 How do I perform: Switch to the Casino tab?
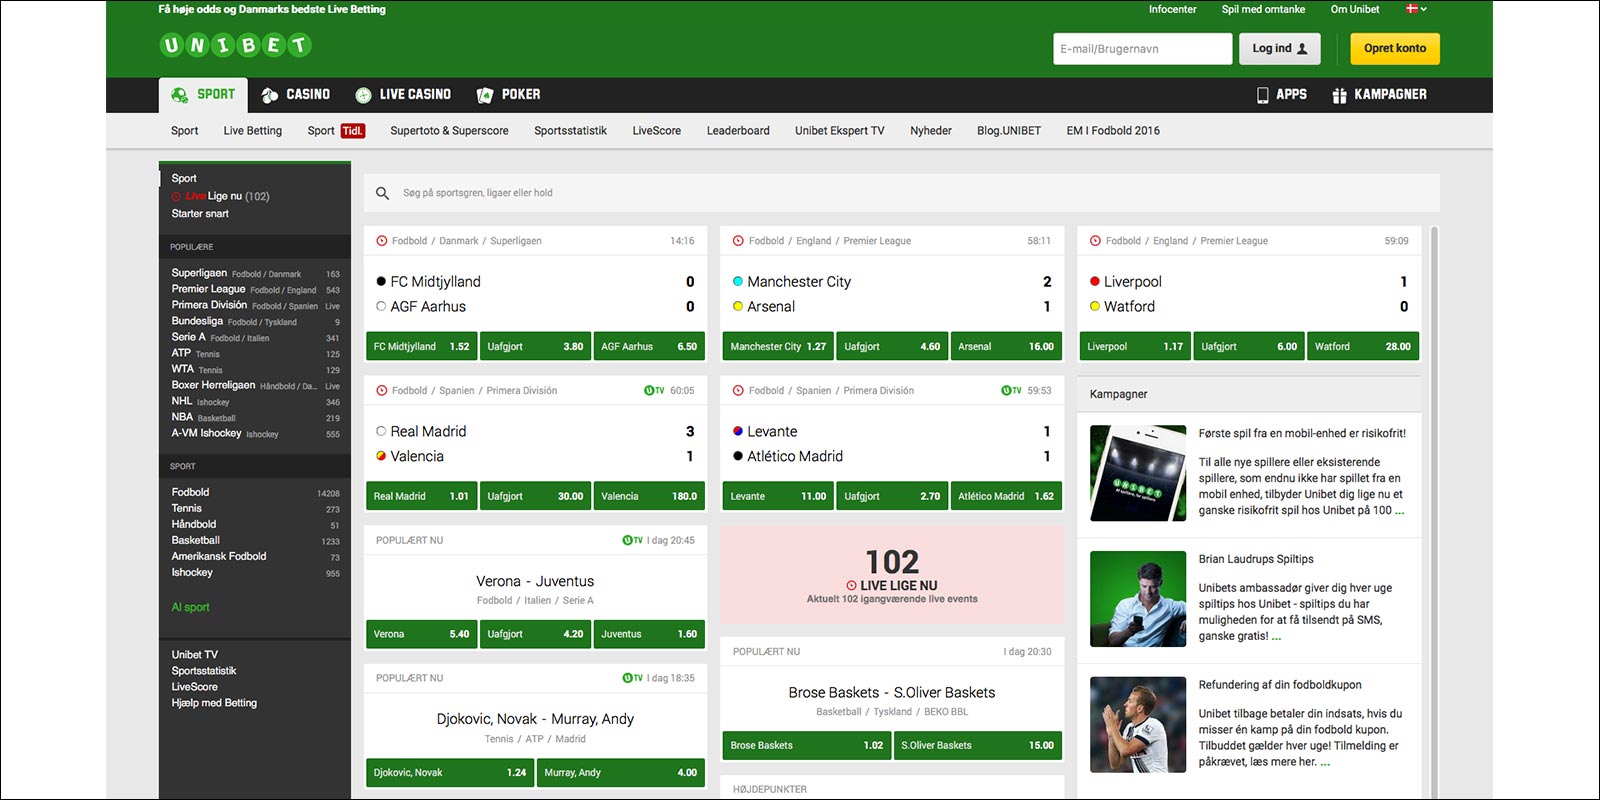tap(295, 95)
